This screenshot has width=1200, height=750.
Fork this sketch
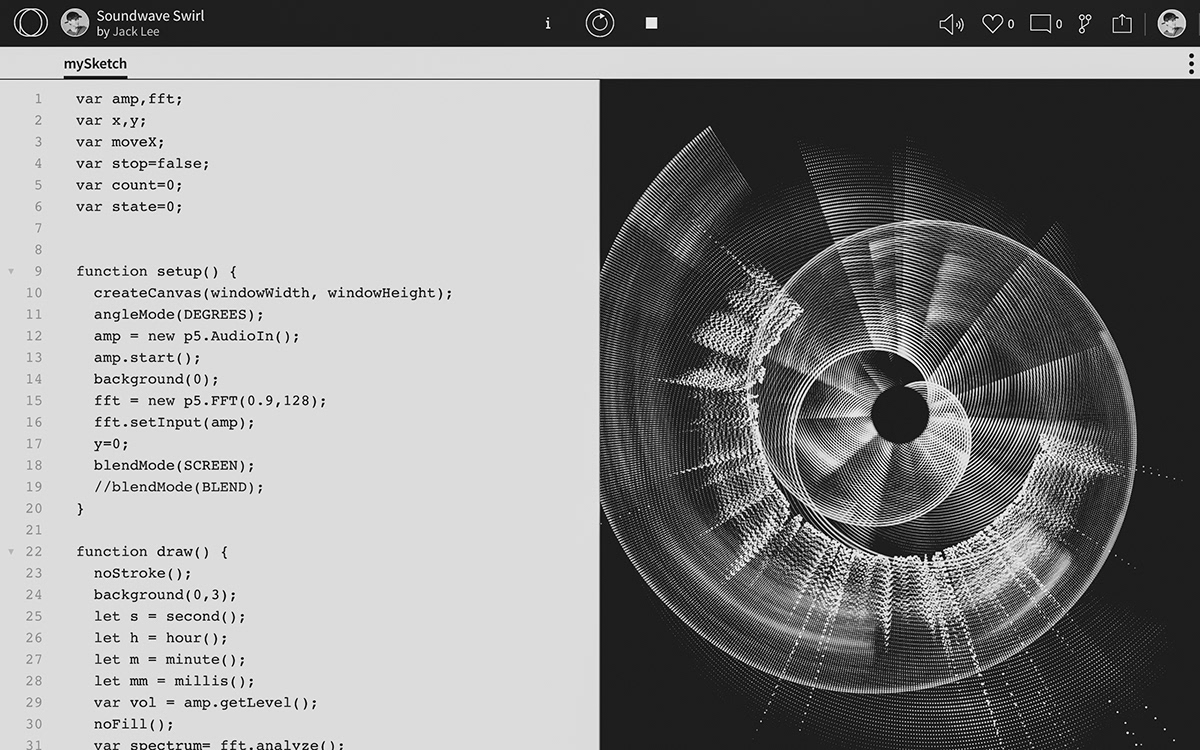point(1085,24)
